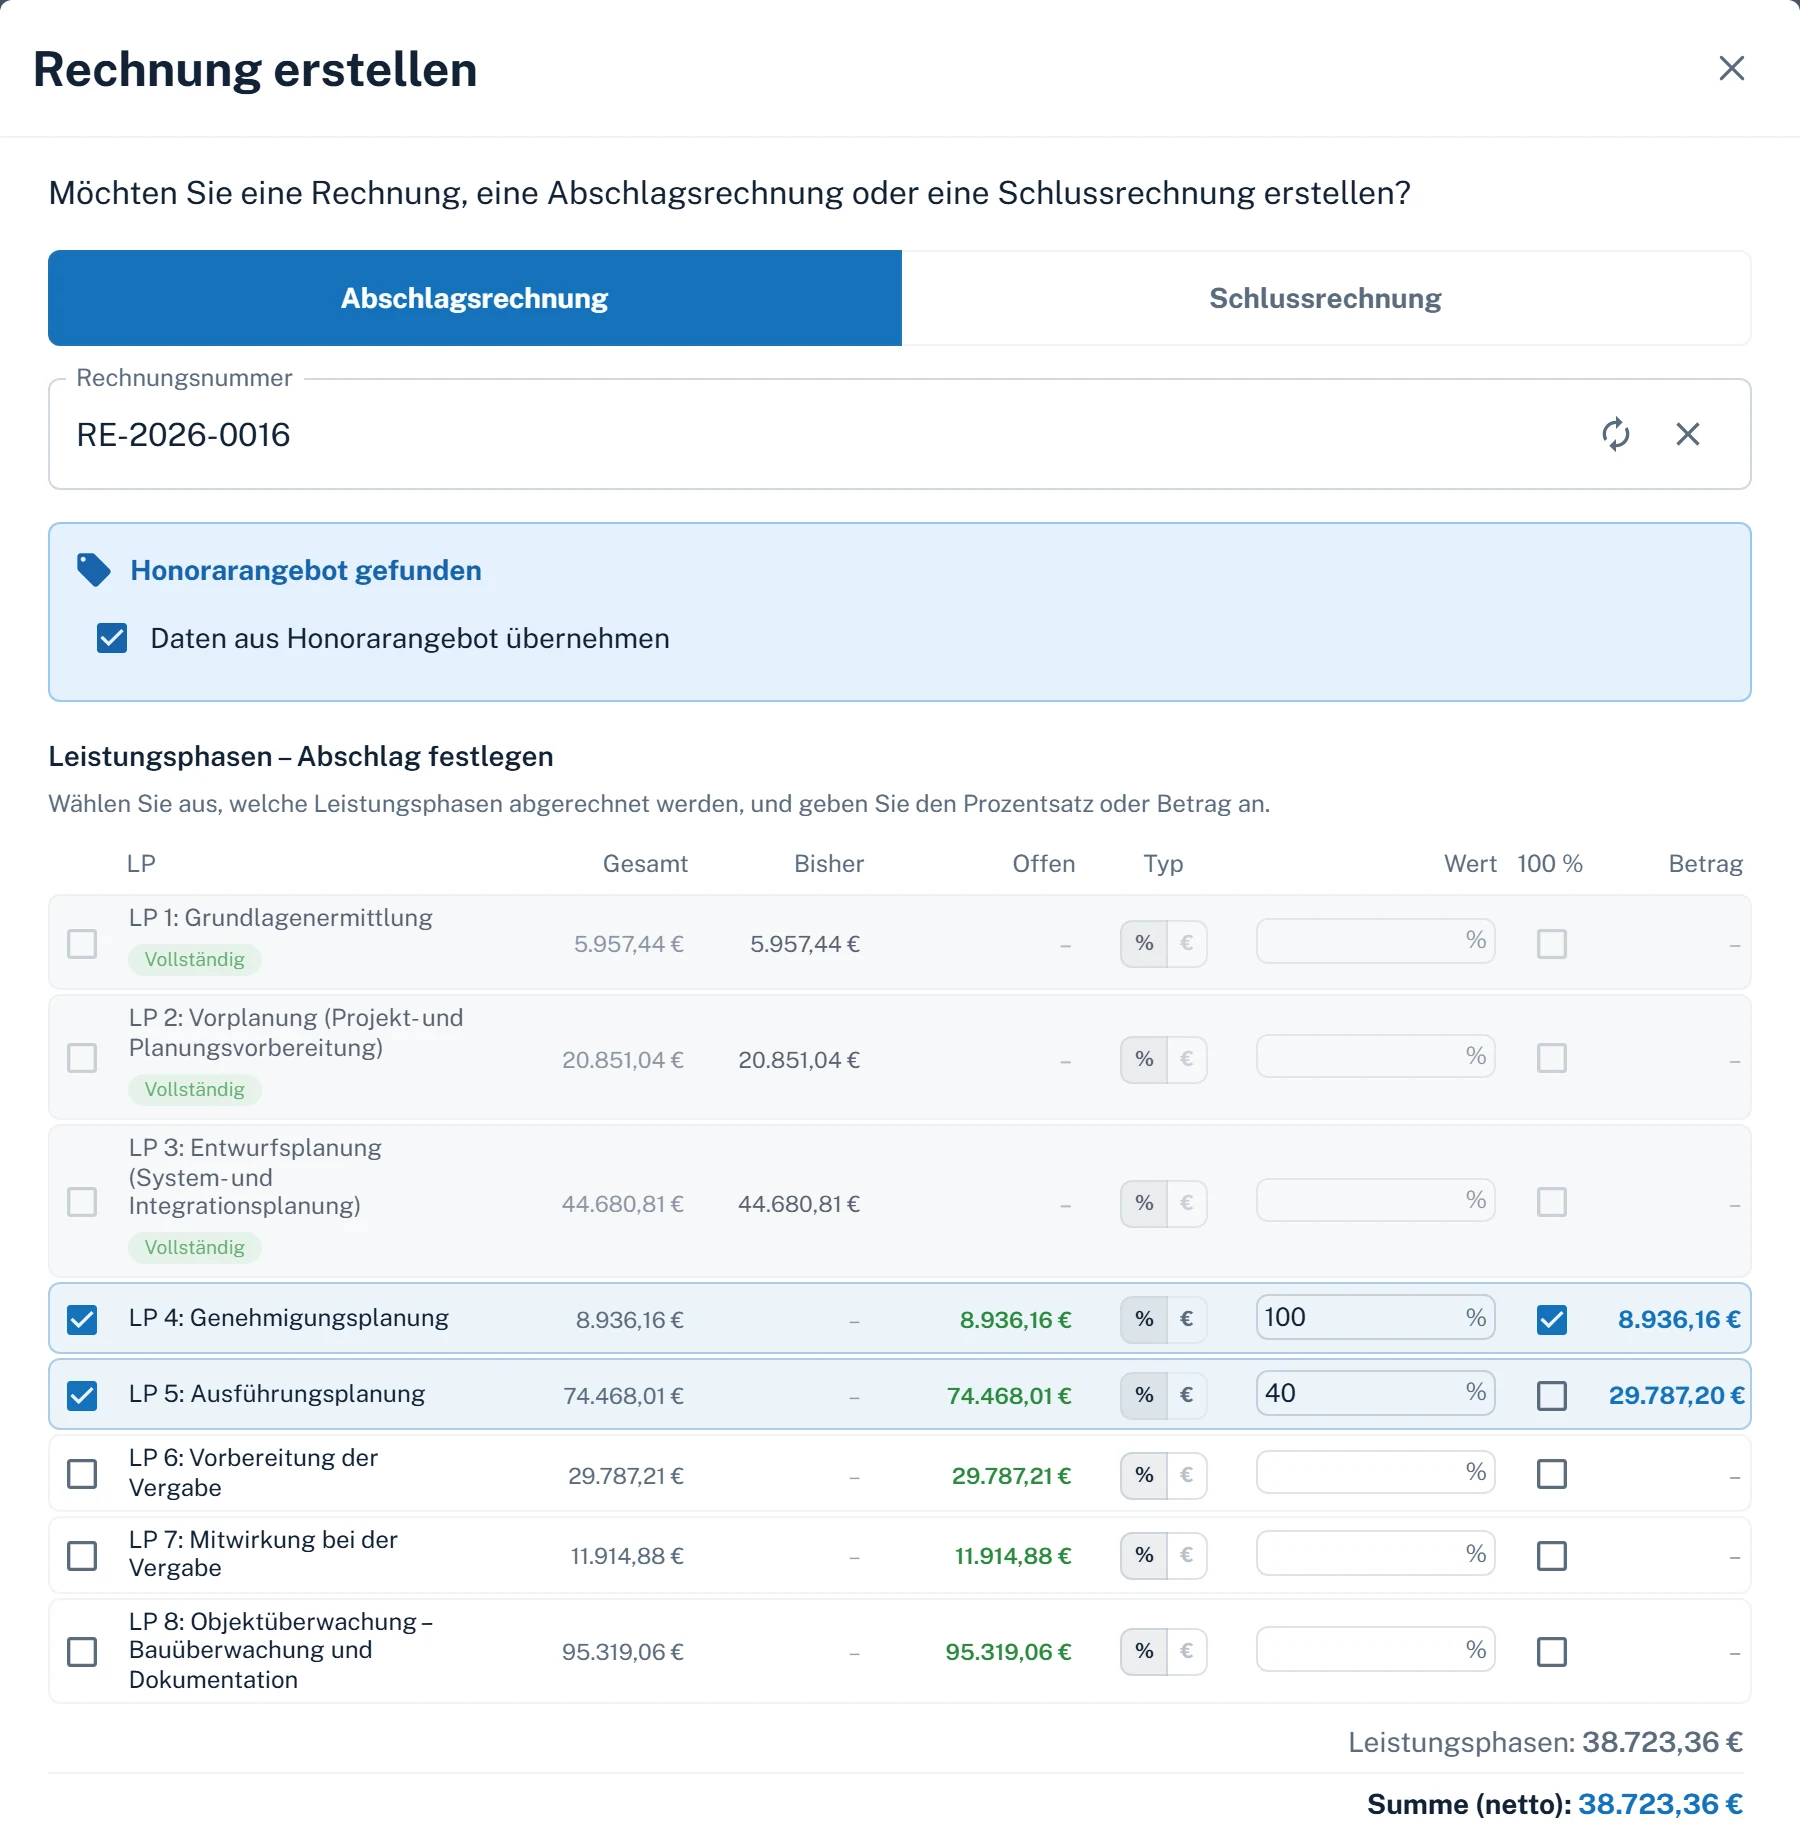Select percent type for LP 5

tap(1144, 1395)
